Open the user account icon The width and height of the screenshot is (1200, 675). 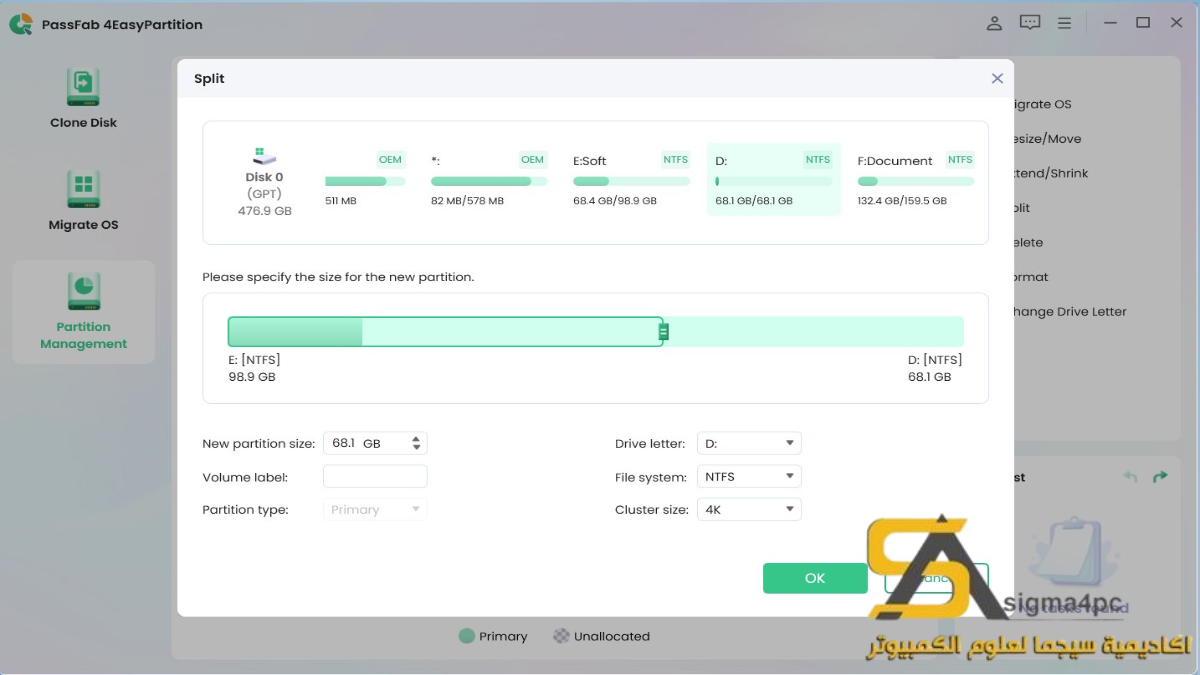click(x=994, y=23)
